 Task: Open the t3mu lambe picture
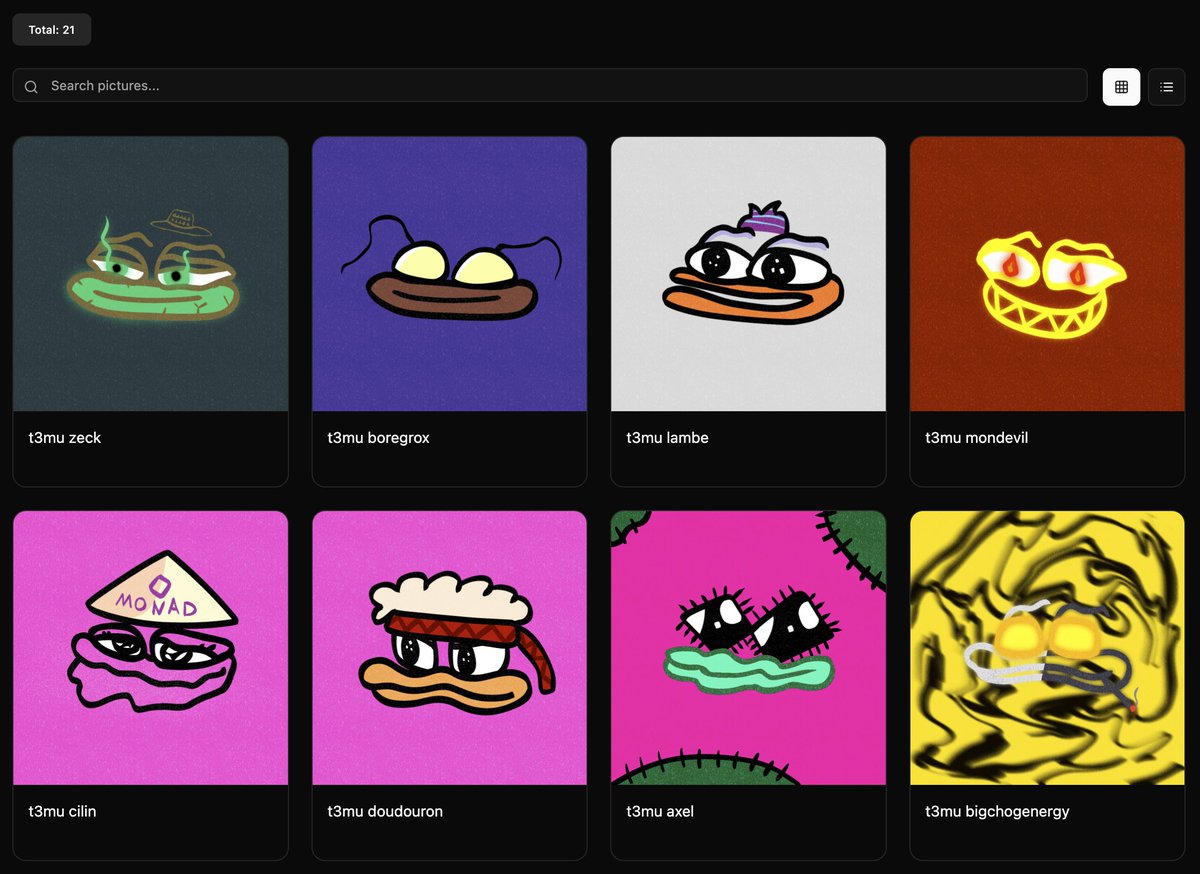(x=749, y=274)
